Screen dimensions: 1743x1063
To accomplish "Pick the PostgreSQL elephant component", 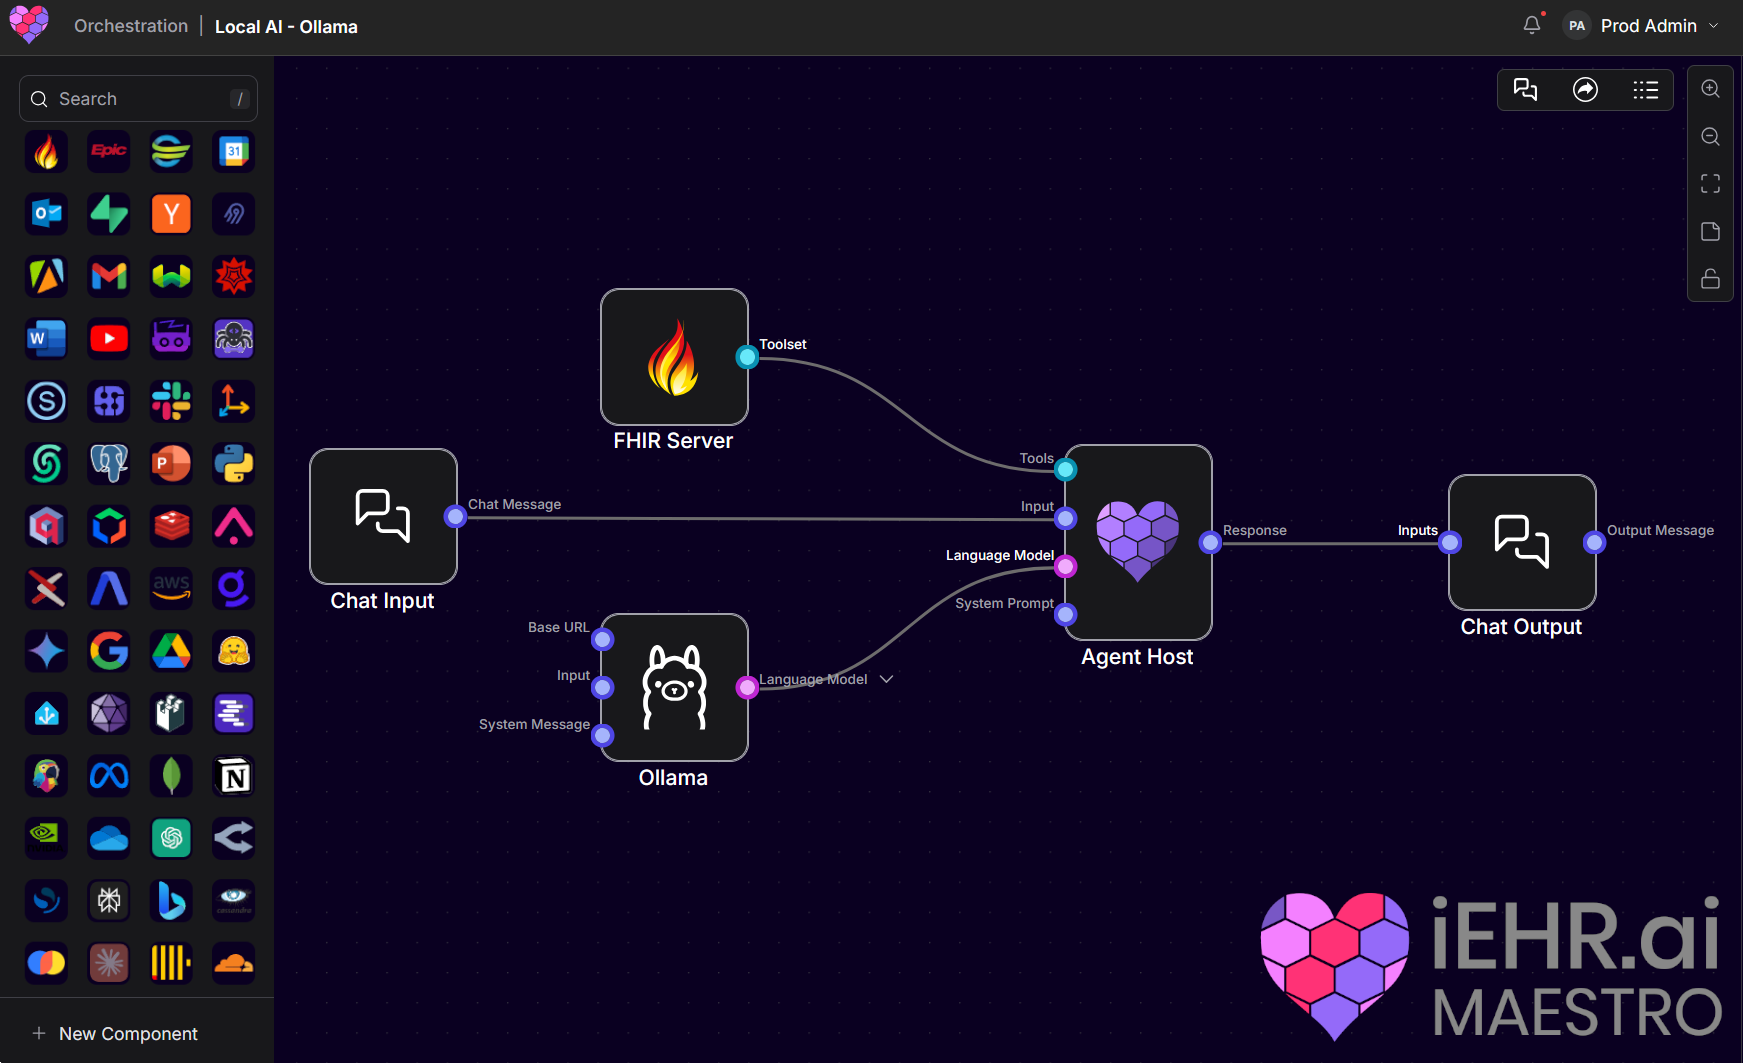I will (x=109, y=463).
